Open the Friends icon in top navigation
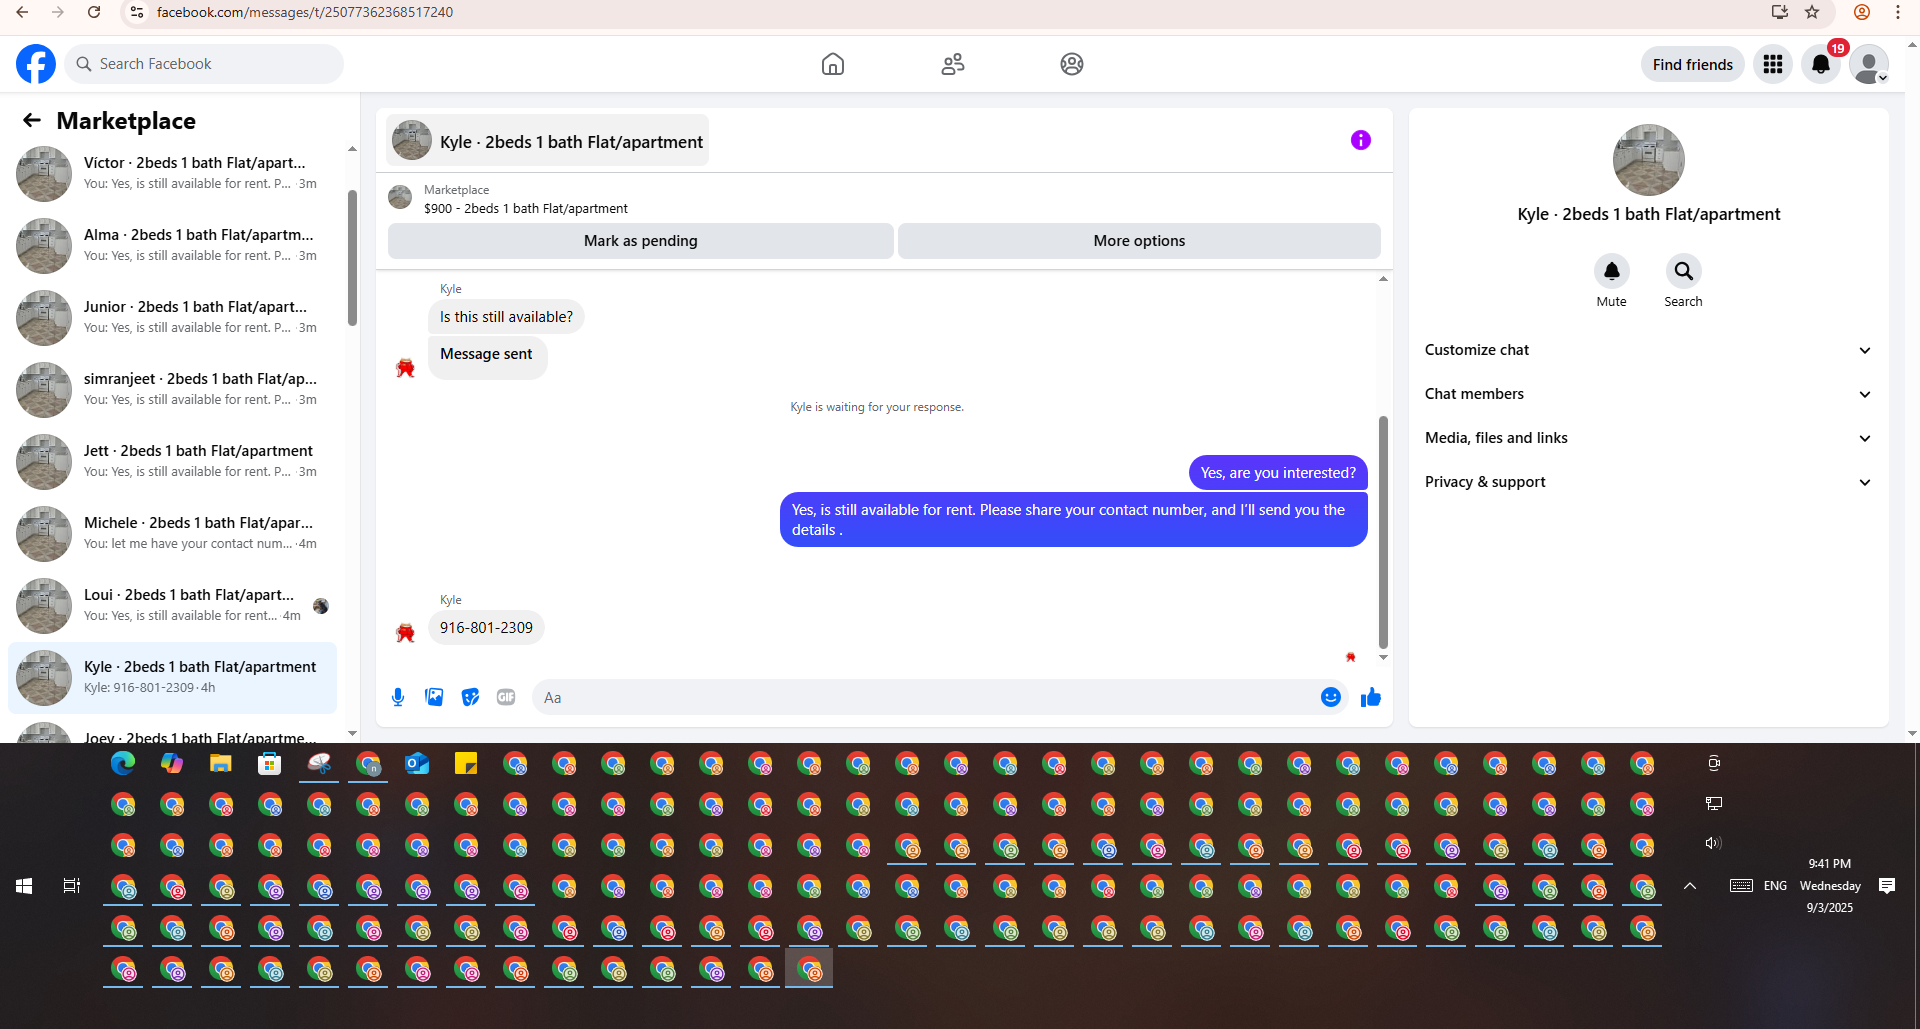This screenshot has height=1029, width=1920. click(x=953, y=64)
